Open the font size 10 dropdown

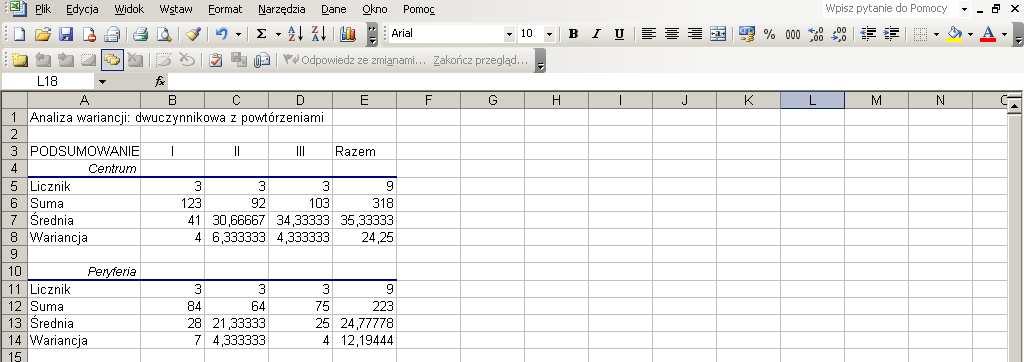(549, 34)
